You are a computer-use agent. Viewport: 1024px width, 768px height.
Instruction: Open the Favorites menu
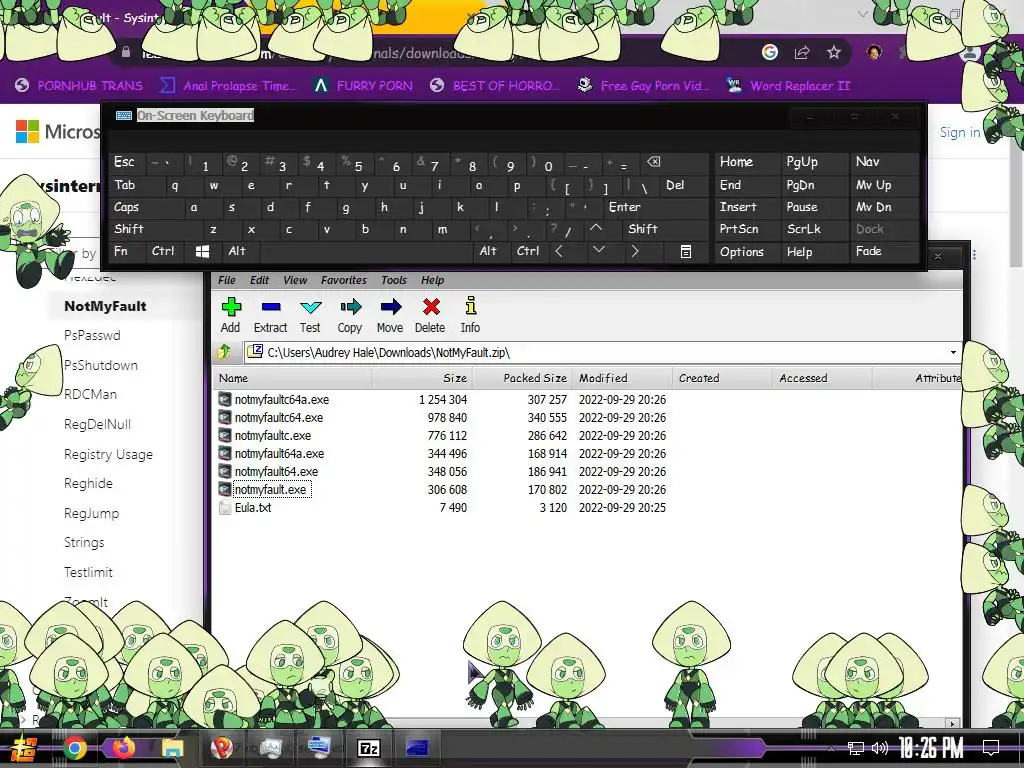[x=344, y=280]
